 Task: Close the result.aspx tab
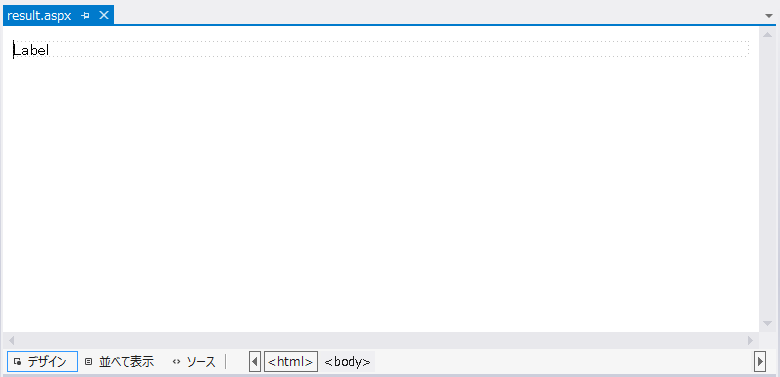(x=103, y=15)
